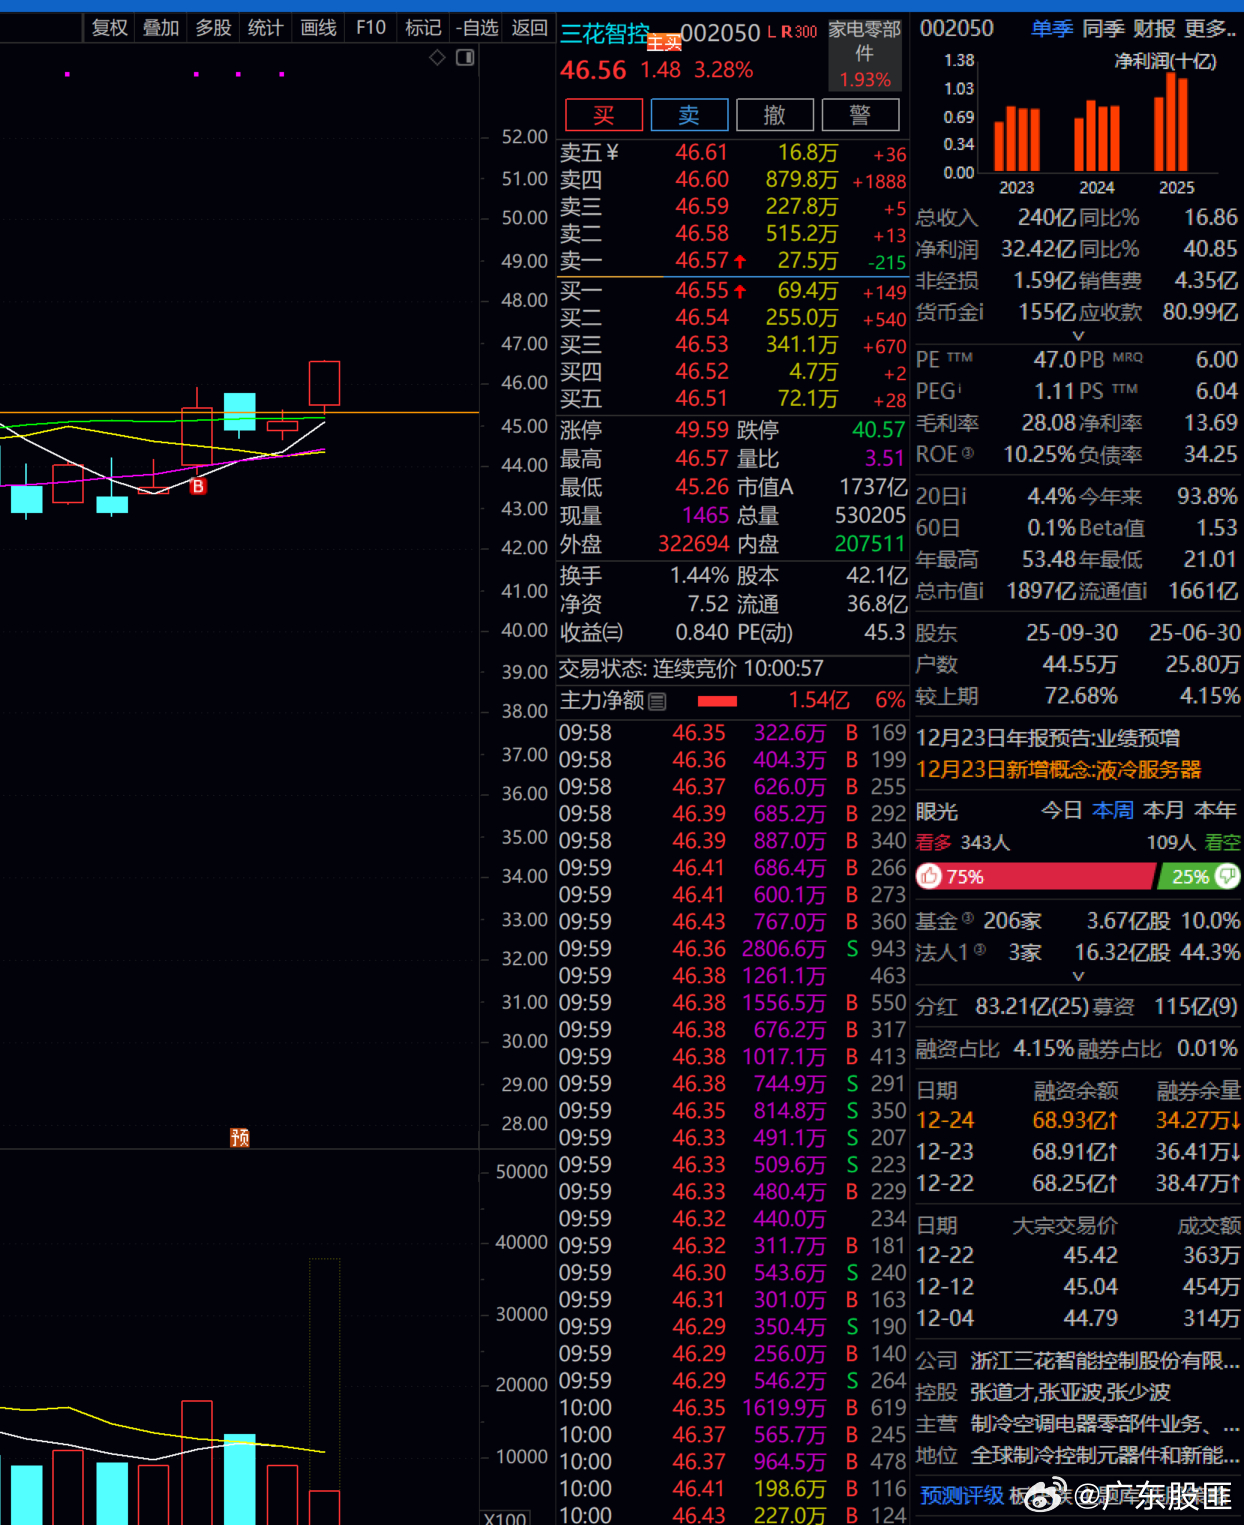This screenshot has height=1525, width=1244.
Task: Click 12-22 block trade 45.42 row
Action: coord(1078,1255)
